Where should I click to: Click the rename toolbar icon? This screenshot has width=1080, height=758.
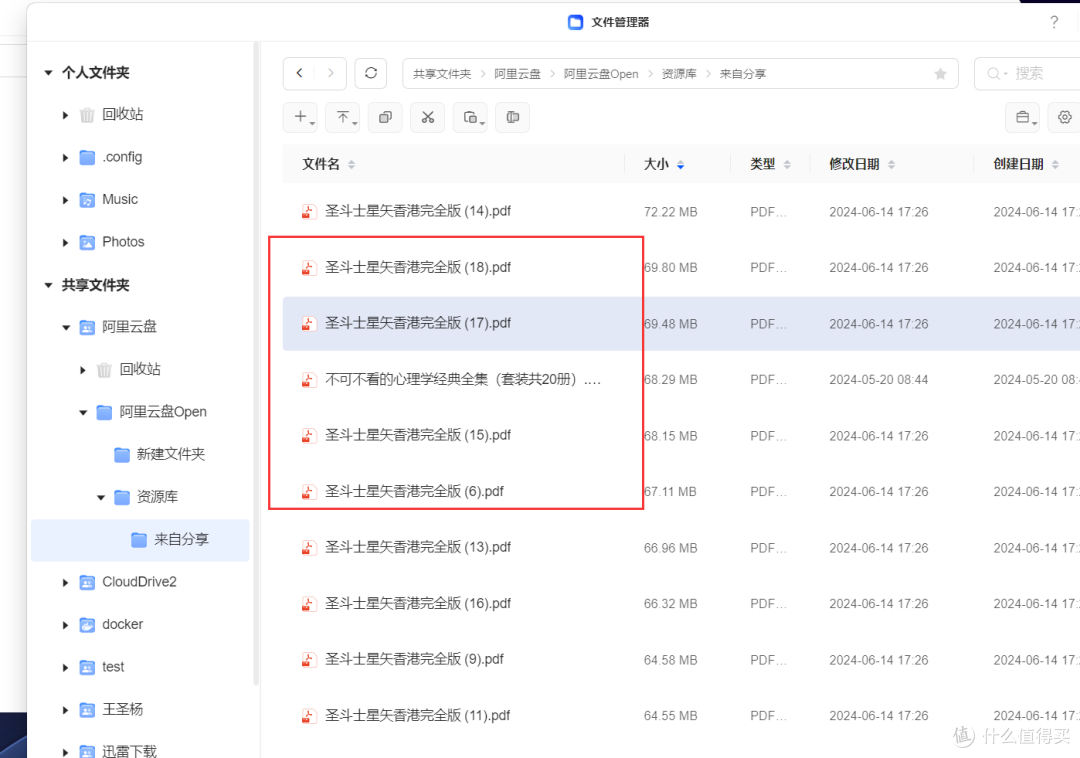[x=512, y=118]
